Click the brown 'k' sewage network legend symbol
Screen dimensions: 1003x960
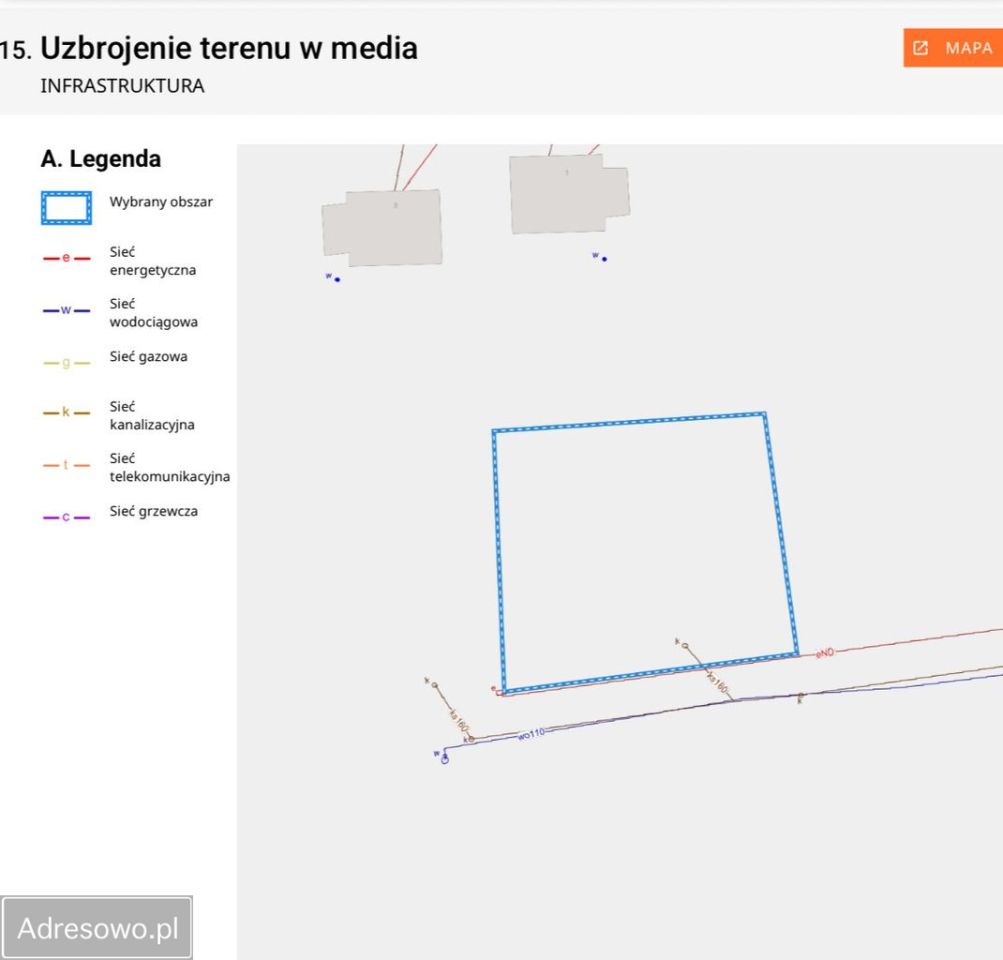[67, 413]
